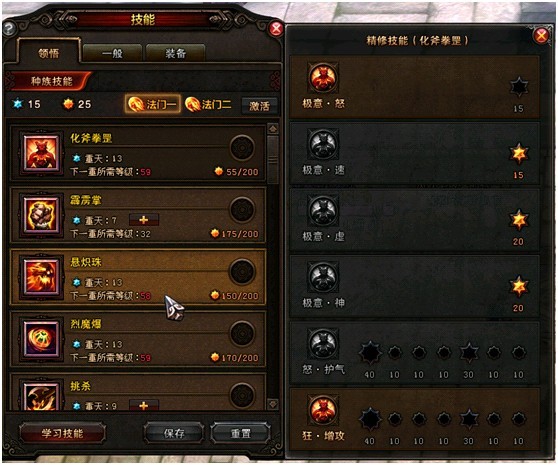
Task: Select the 悬炽珠 flame skill icon
Action: [x=41, y=277]
